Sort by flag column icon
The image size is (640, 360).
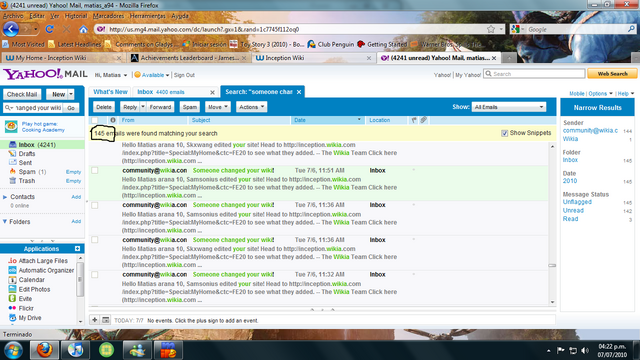[414, 120]
